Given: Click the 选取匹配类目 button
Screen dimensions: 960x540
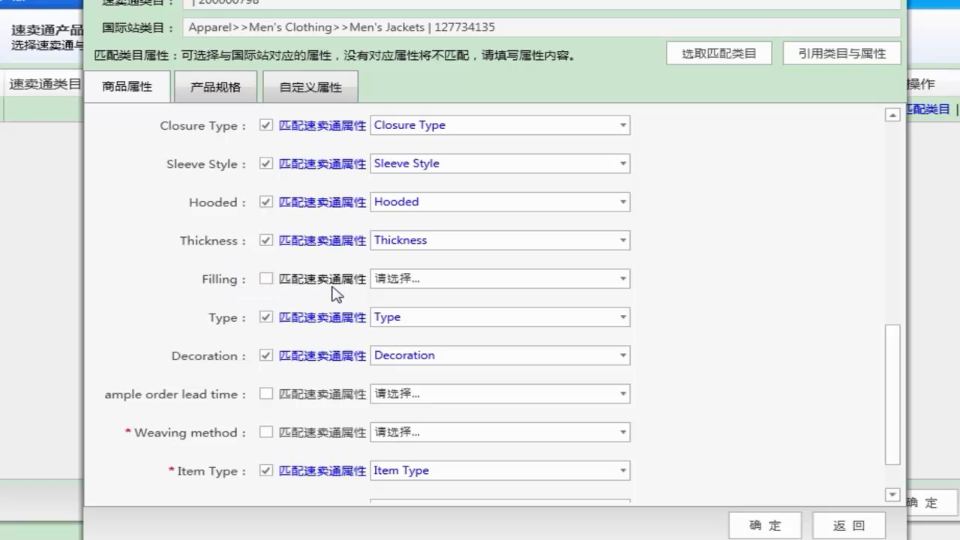Looking at the screenshot, I should click(719, 53).
